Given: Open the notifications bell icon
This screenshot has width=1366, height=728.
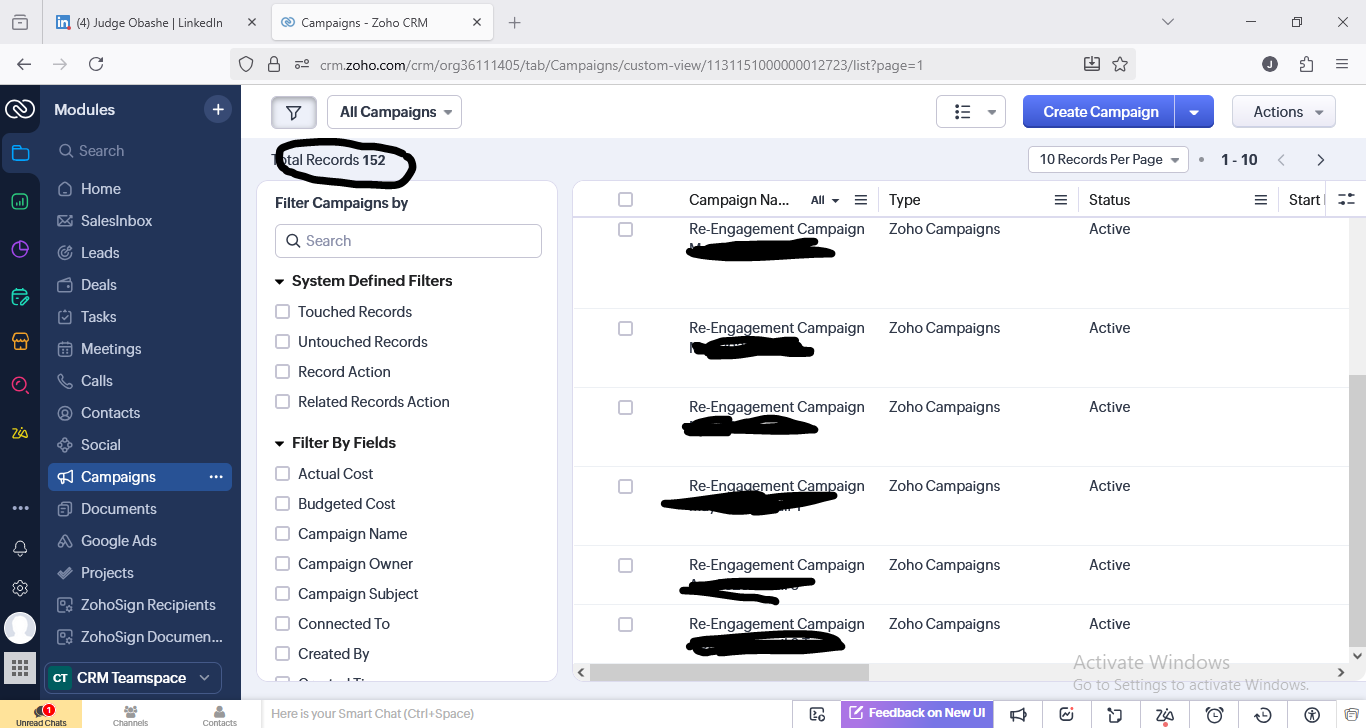Looking at the screenshot, I should [x=20, y=548].
